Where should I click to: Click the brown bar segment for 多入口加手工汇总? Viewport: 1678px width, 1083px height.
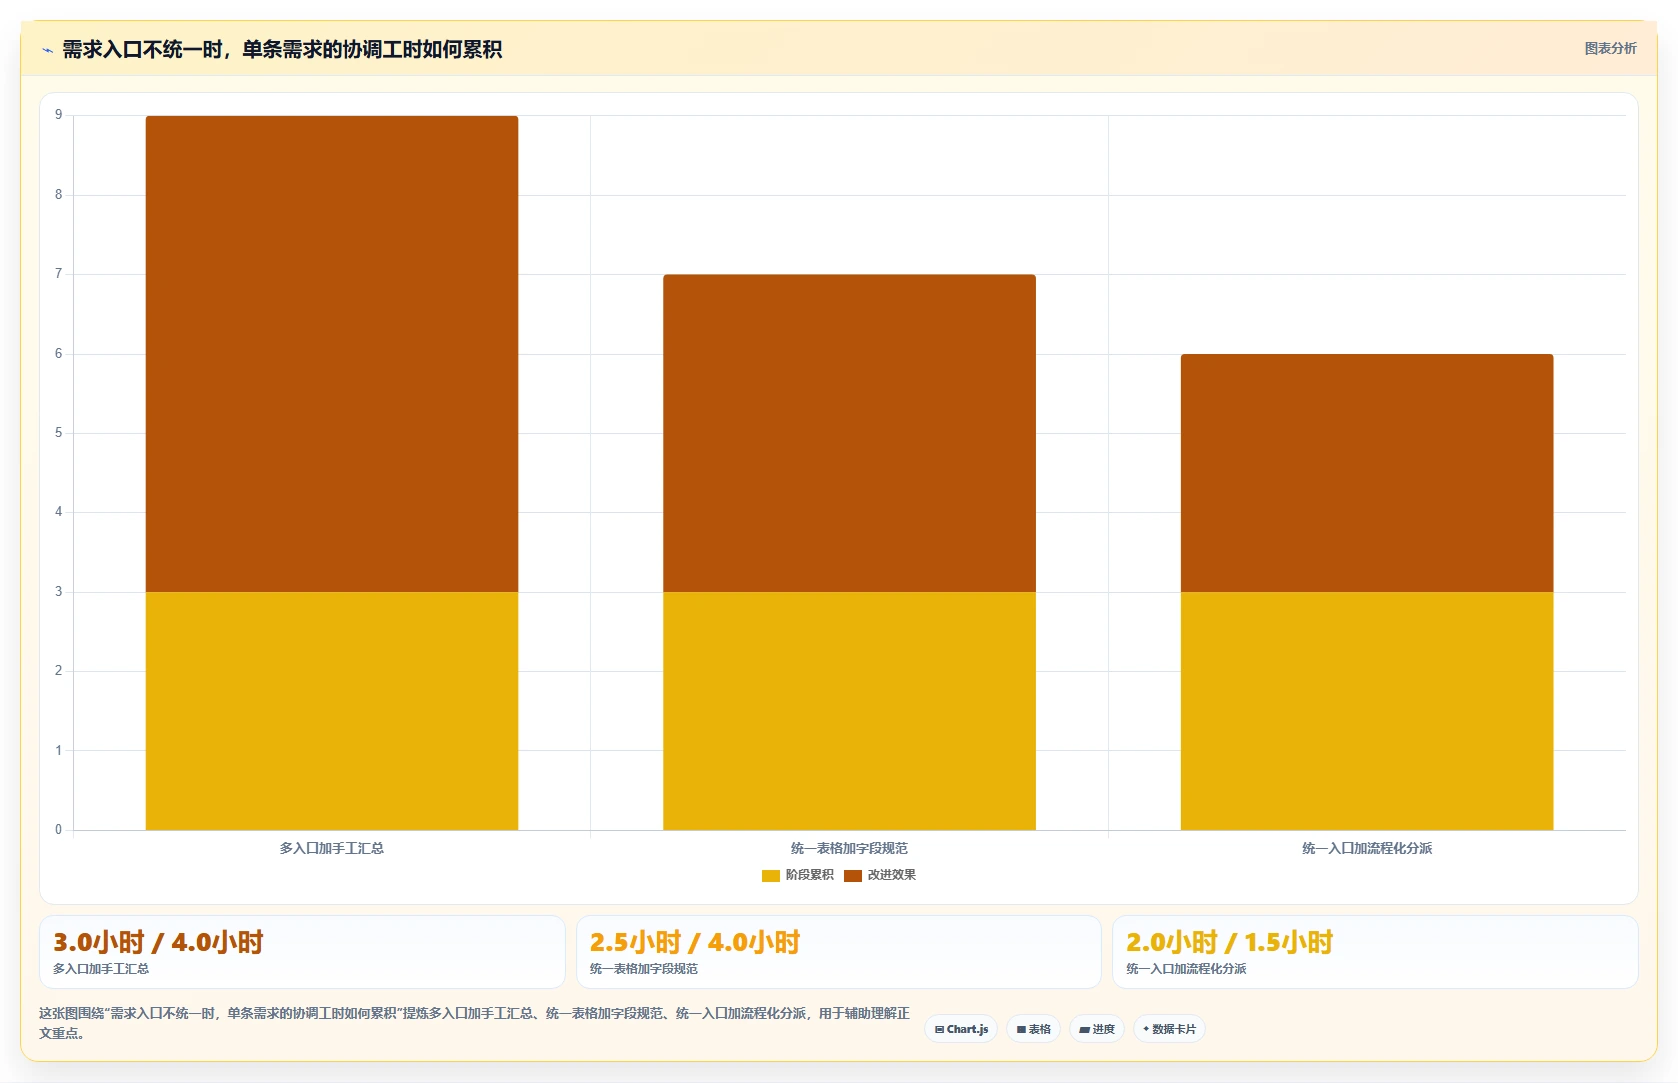tap(332, 354)
